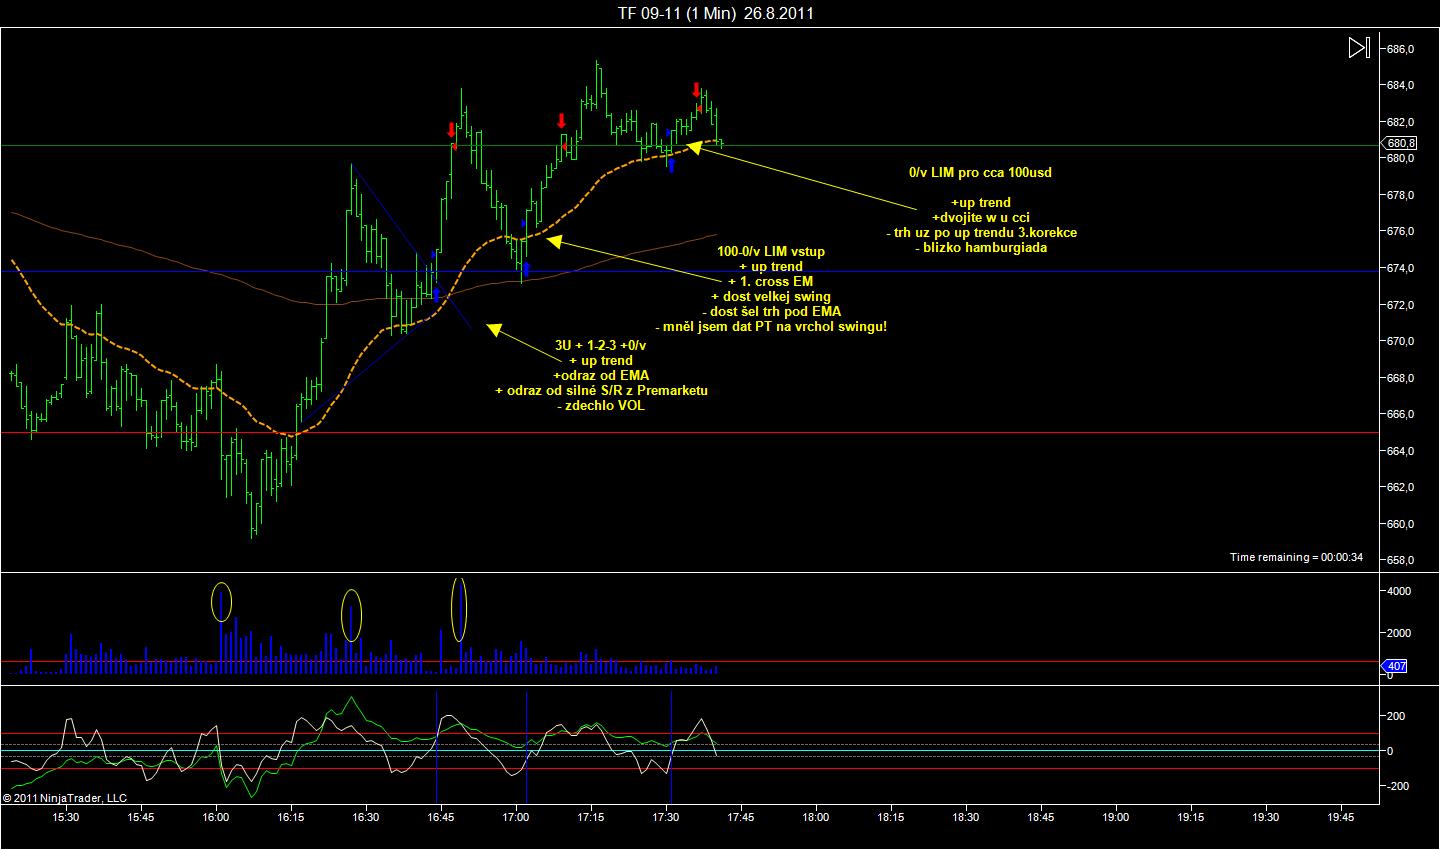This screenshot has width=1440, height=850.
Task: Click the 19:45 time axis label
Action: (1341, 817)
